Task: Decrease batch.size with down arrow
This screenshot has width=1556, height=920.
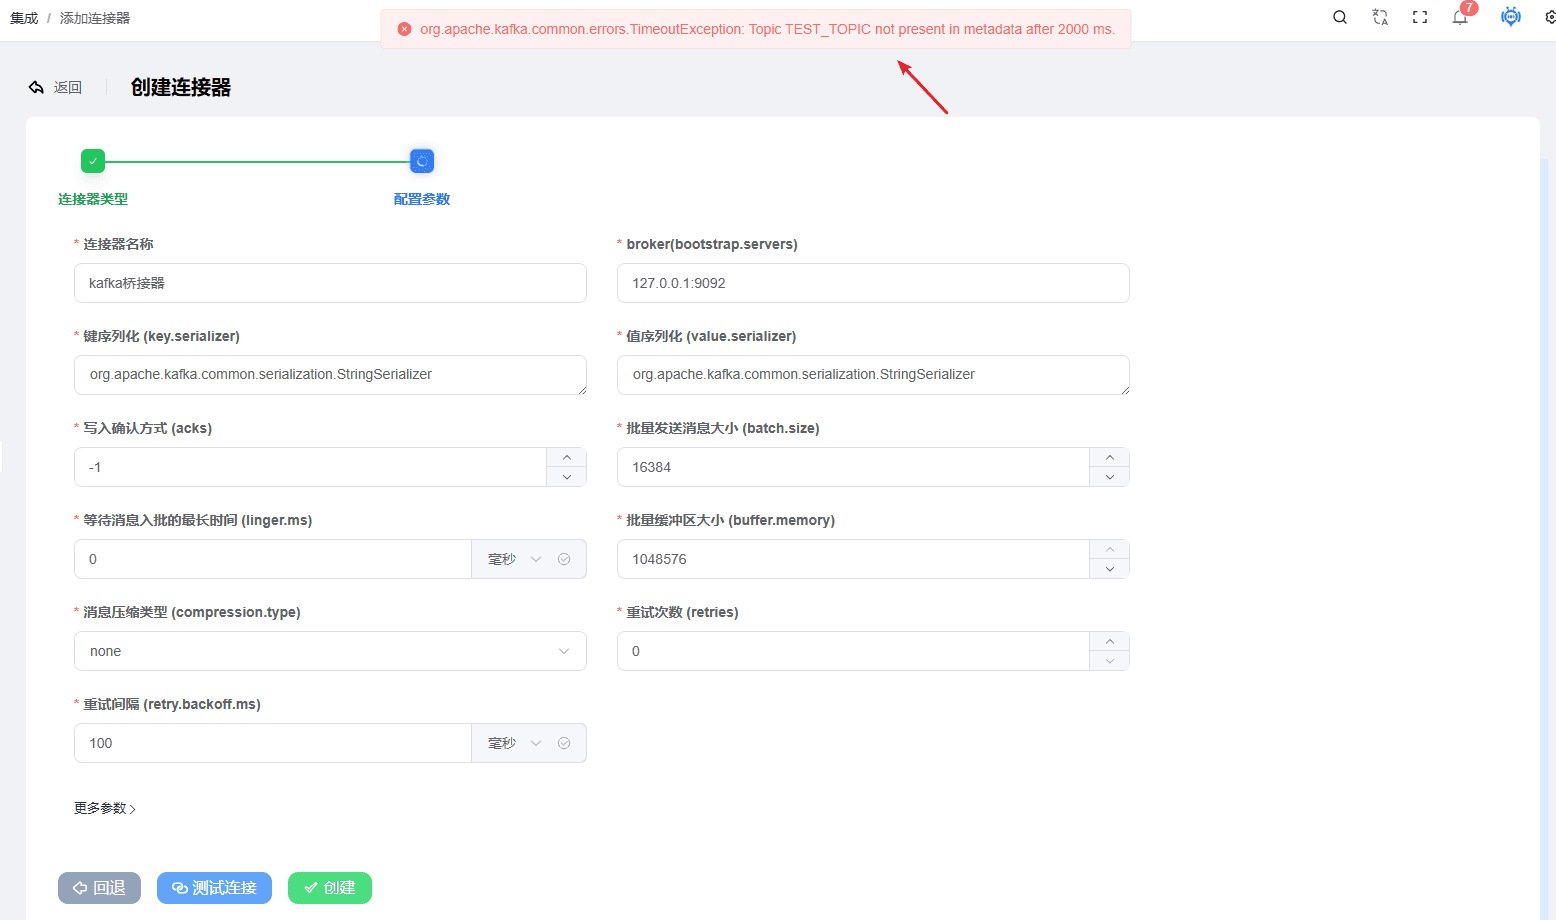Action: [1110, 477]
